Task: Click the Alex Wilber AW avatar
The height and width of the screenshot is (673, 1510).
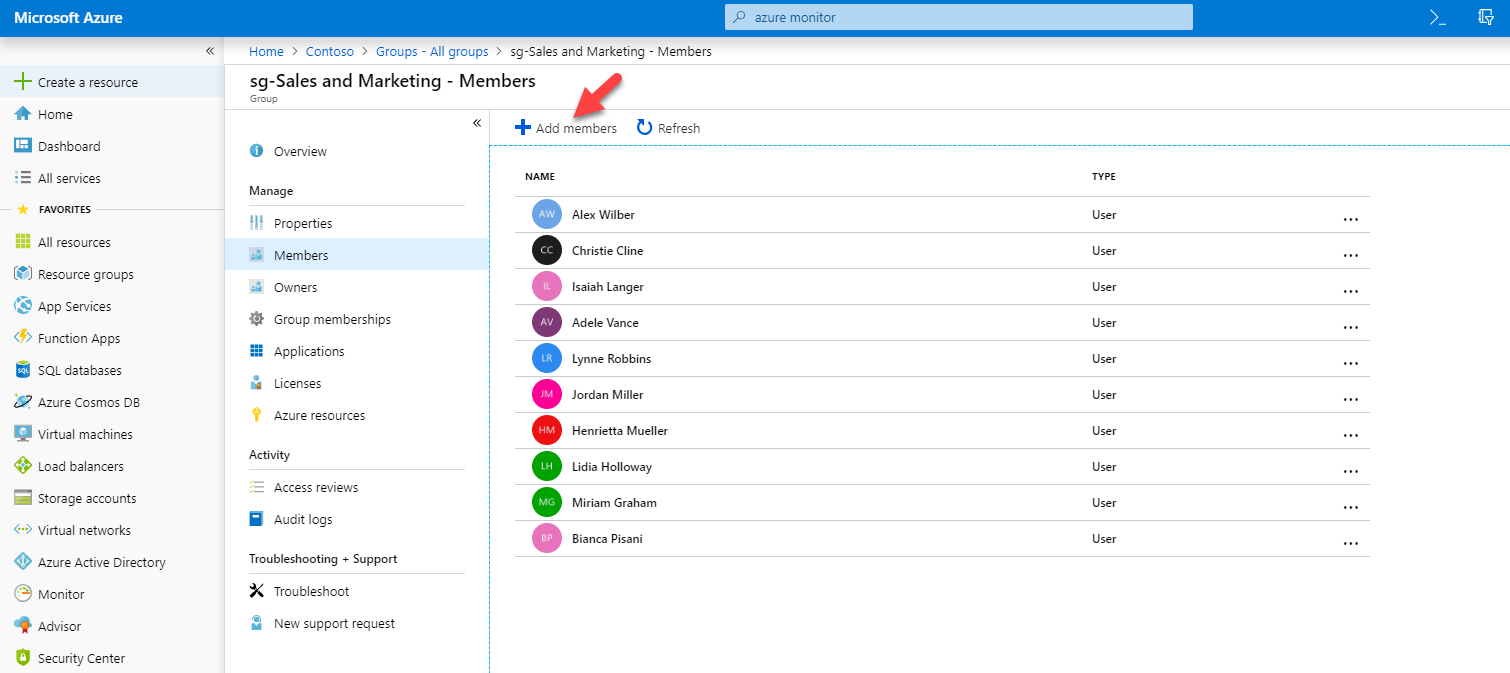Action: 547,214
